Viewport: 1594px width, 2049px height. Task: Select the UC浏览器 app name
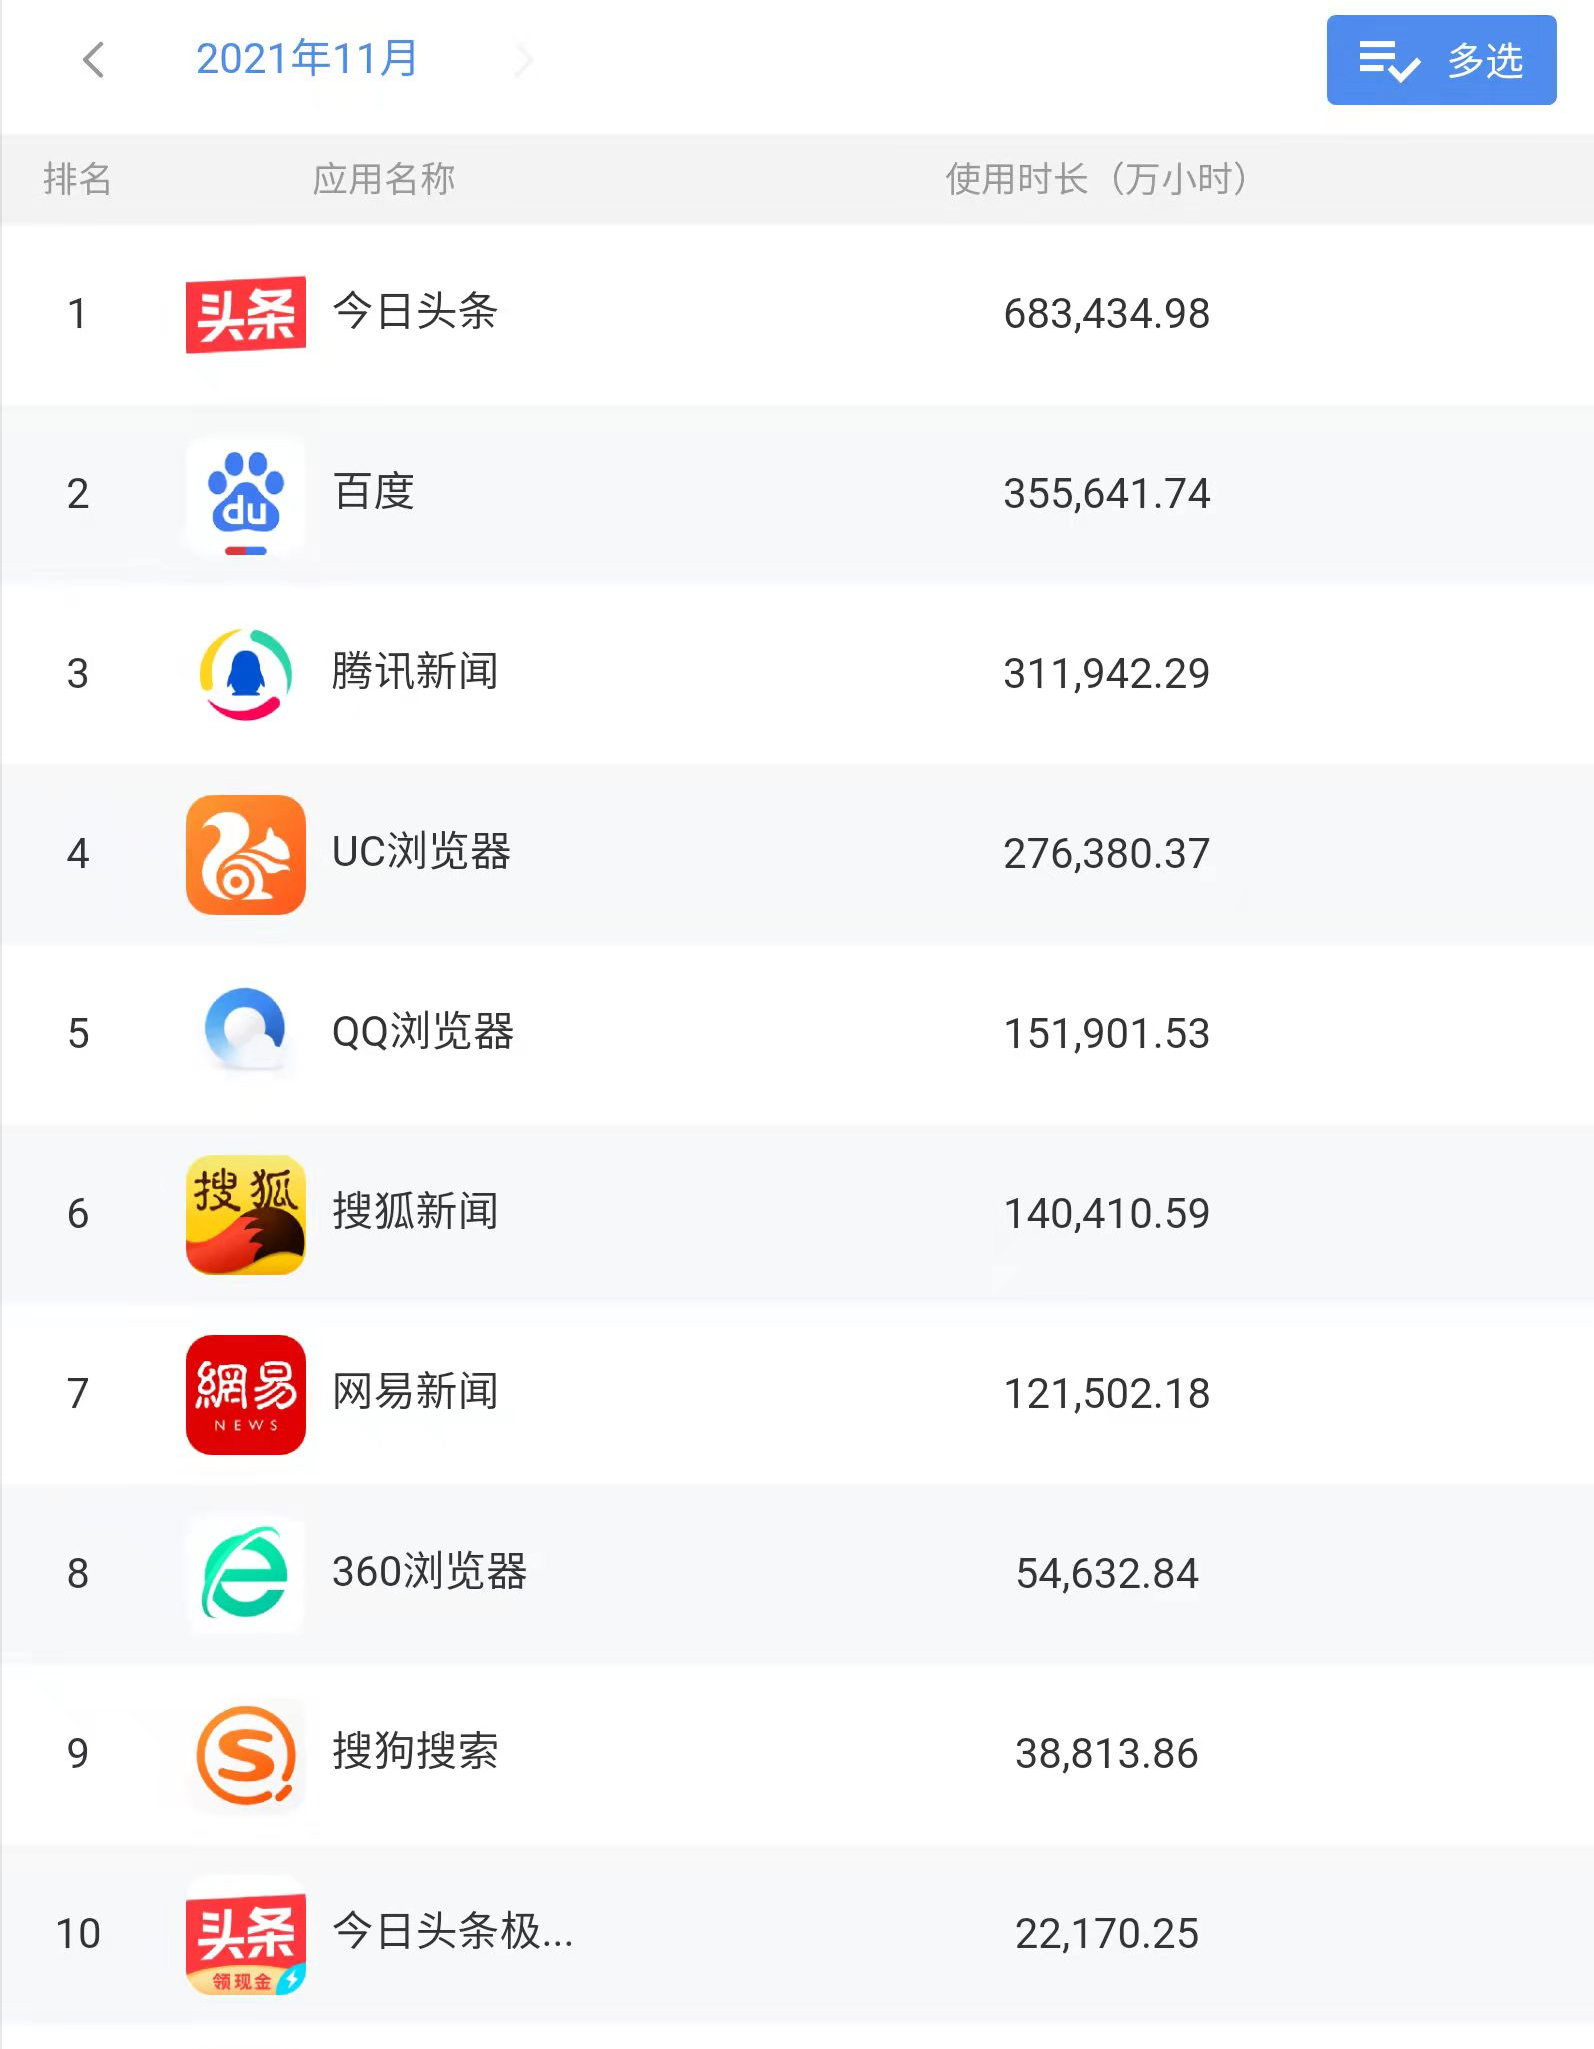click(421, 852)
